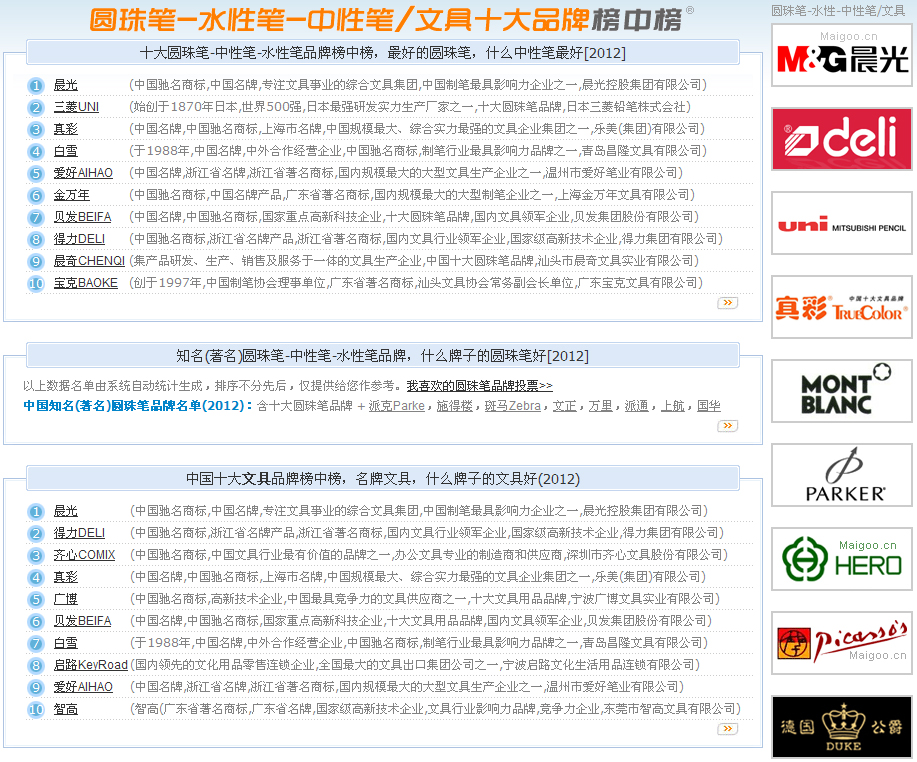Click the 万里 brand link
Image resolution: width=917 pixels, height=762 pixels.
pyautogui.click(x=601, y=406)
